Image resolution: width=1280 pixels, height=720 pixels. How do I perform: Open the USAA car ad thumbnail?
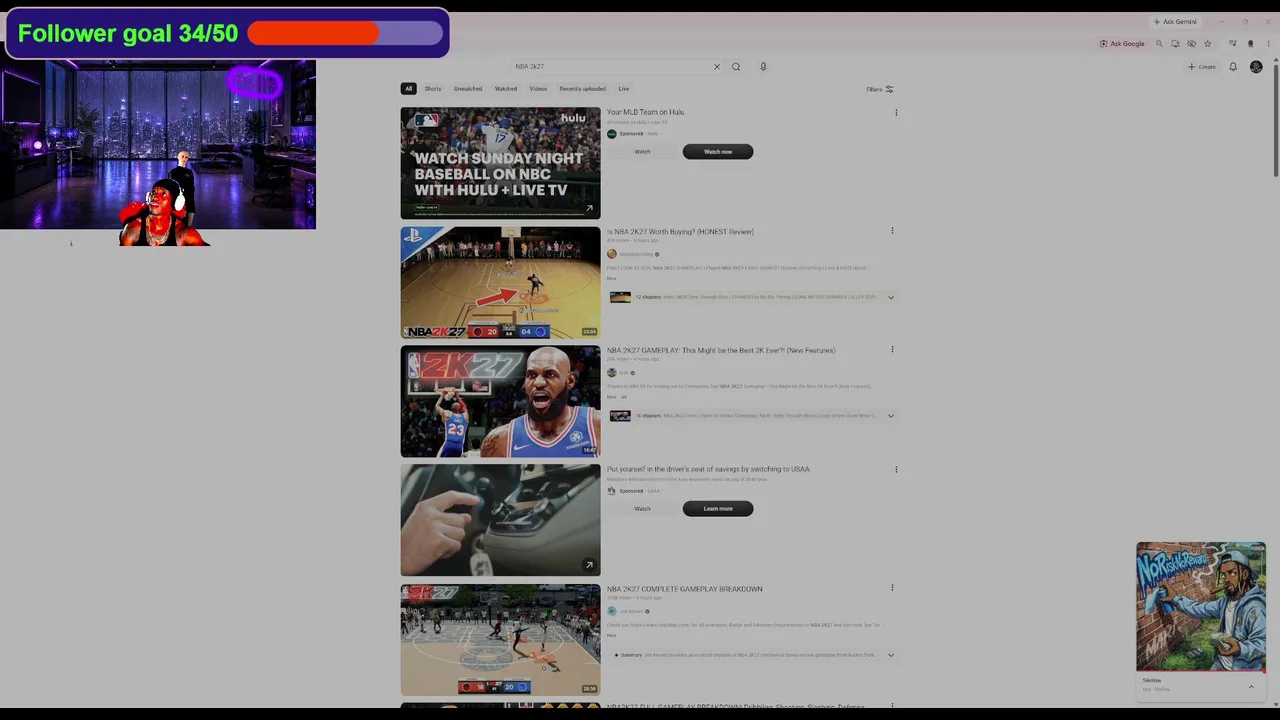500,520
